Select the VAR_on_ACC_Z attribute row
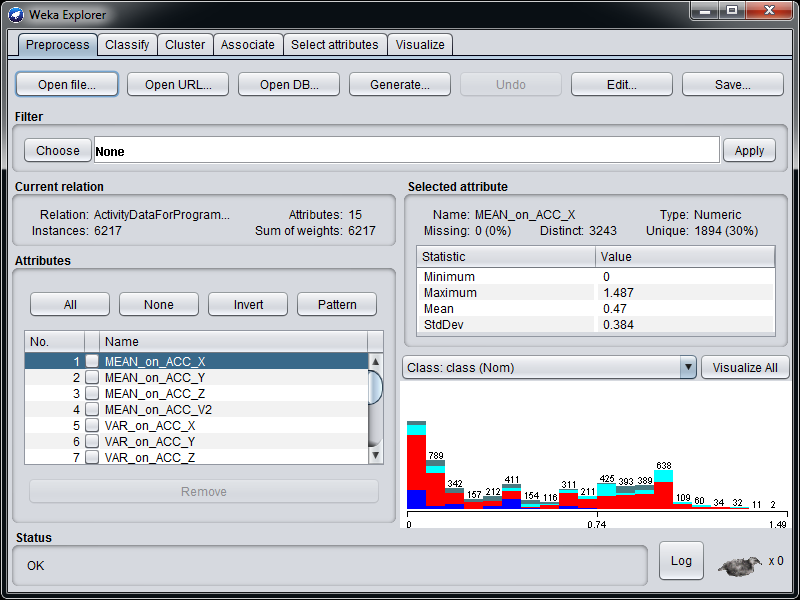Image resolution: width=800 pixels, height=600 pixels. pyautogui.click(x=196, y=457)
